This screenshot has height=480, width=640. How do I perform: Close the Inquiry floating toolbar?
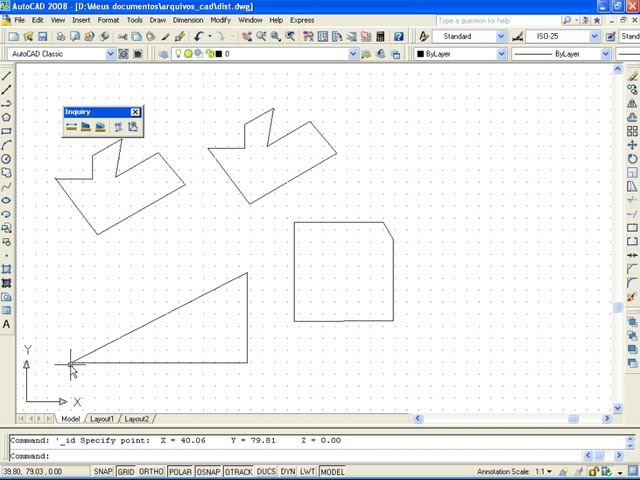click(x=136, y=112)
